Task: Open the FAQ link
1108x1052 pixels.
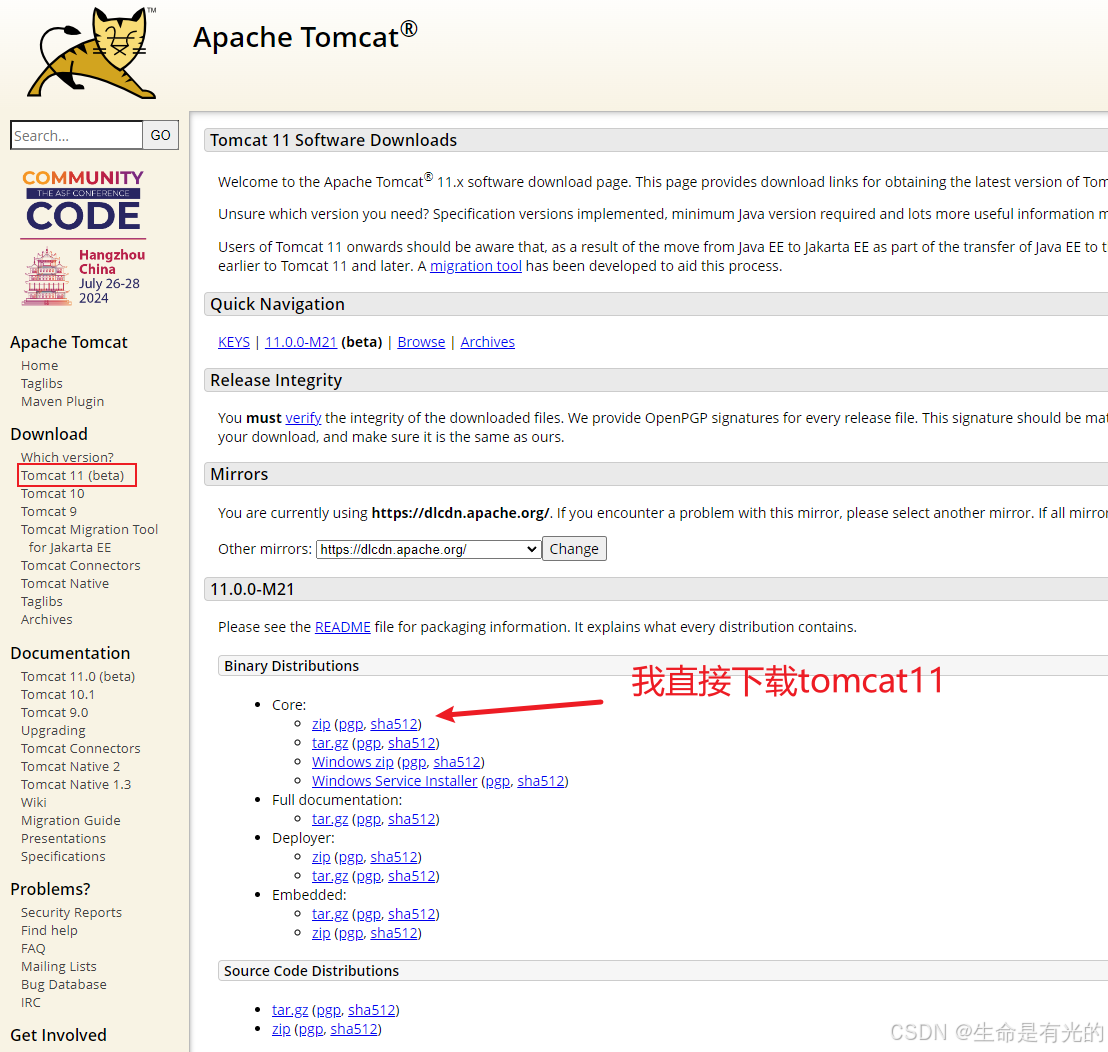Action: coord(33,948)
